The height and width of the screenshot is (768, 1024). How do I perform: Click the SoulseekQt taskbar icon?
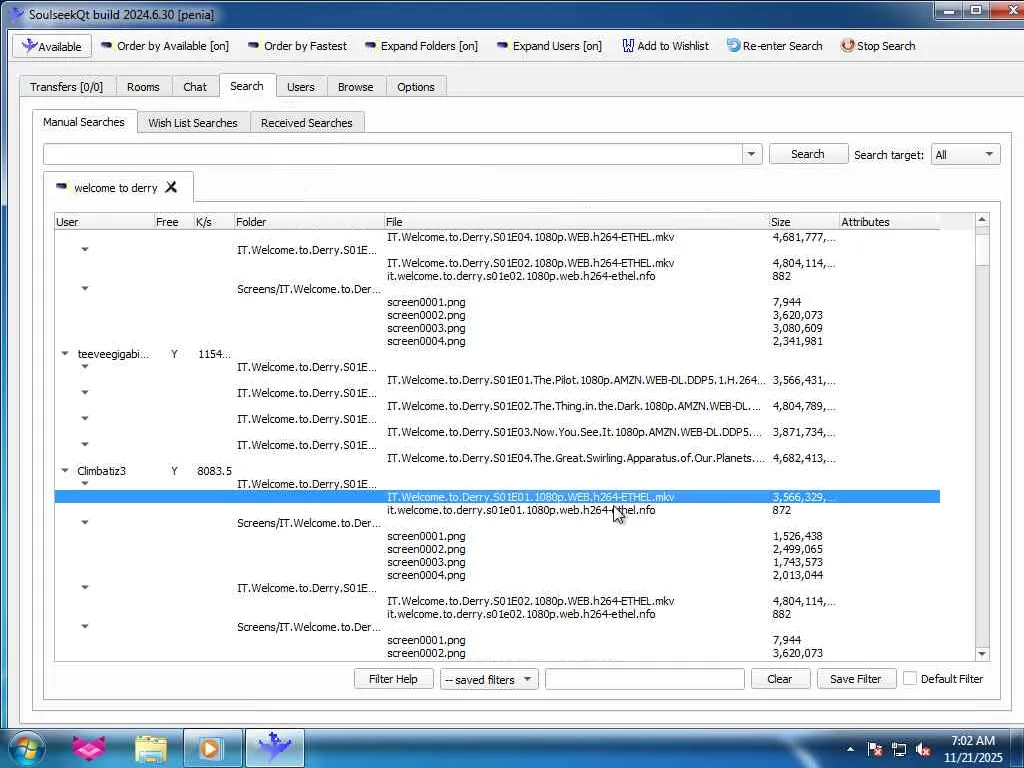click(274, 748)
